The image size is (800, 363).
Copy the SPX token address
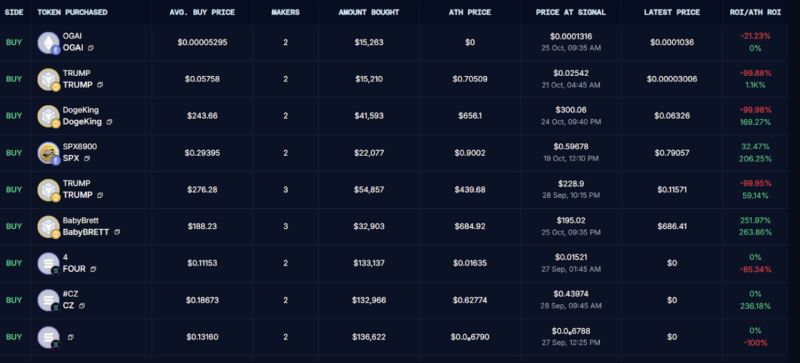tap(87, 159)
